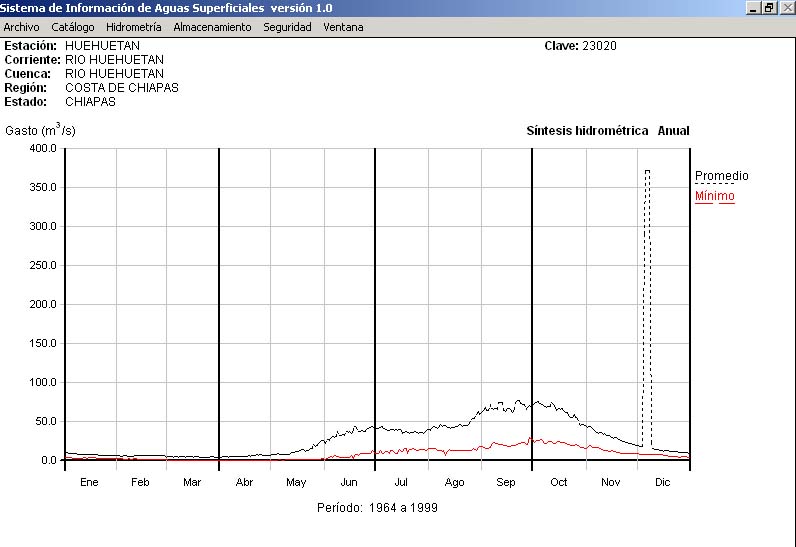Open the Catálogo menu

click(x=73, y=27)
